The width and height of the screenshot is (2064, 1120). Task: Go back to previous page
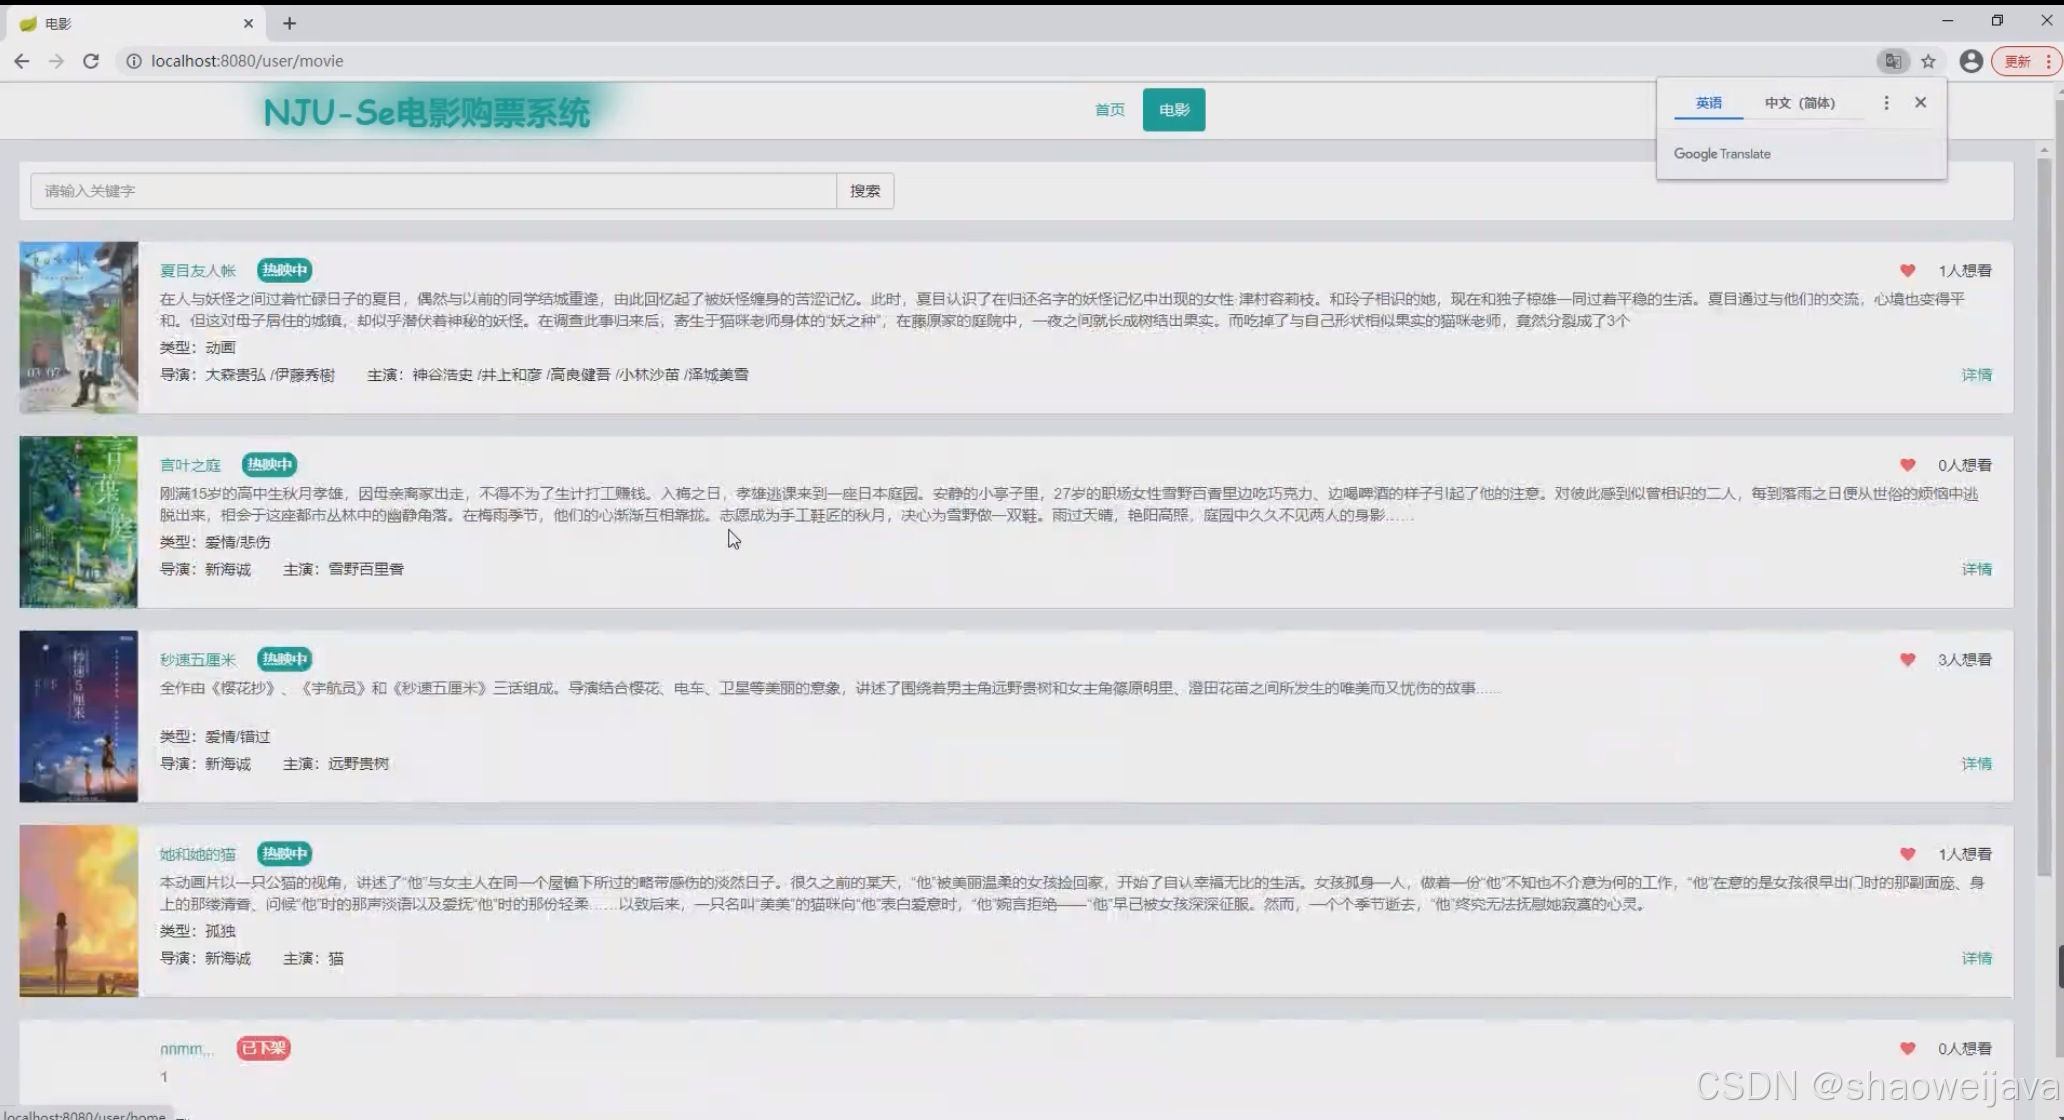coord(22,61)
